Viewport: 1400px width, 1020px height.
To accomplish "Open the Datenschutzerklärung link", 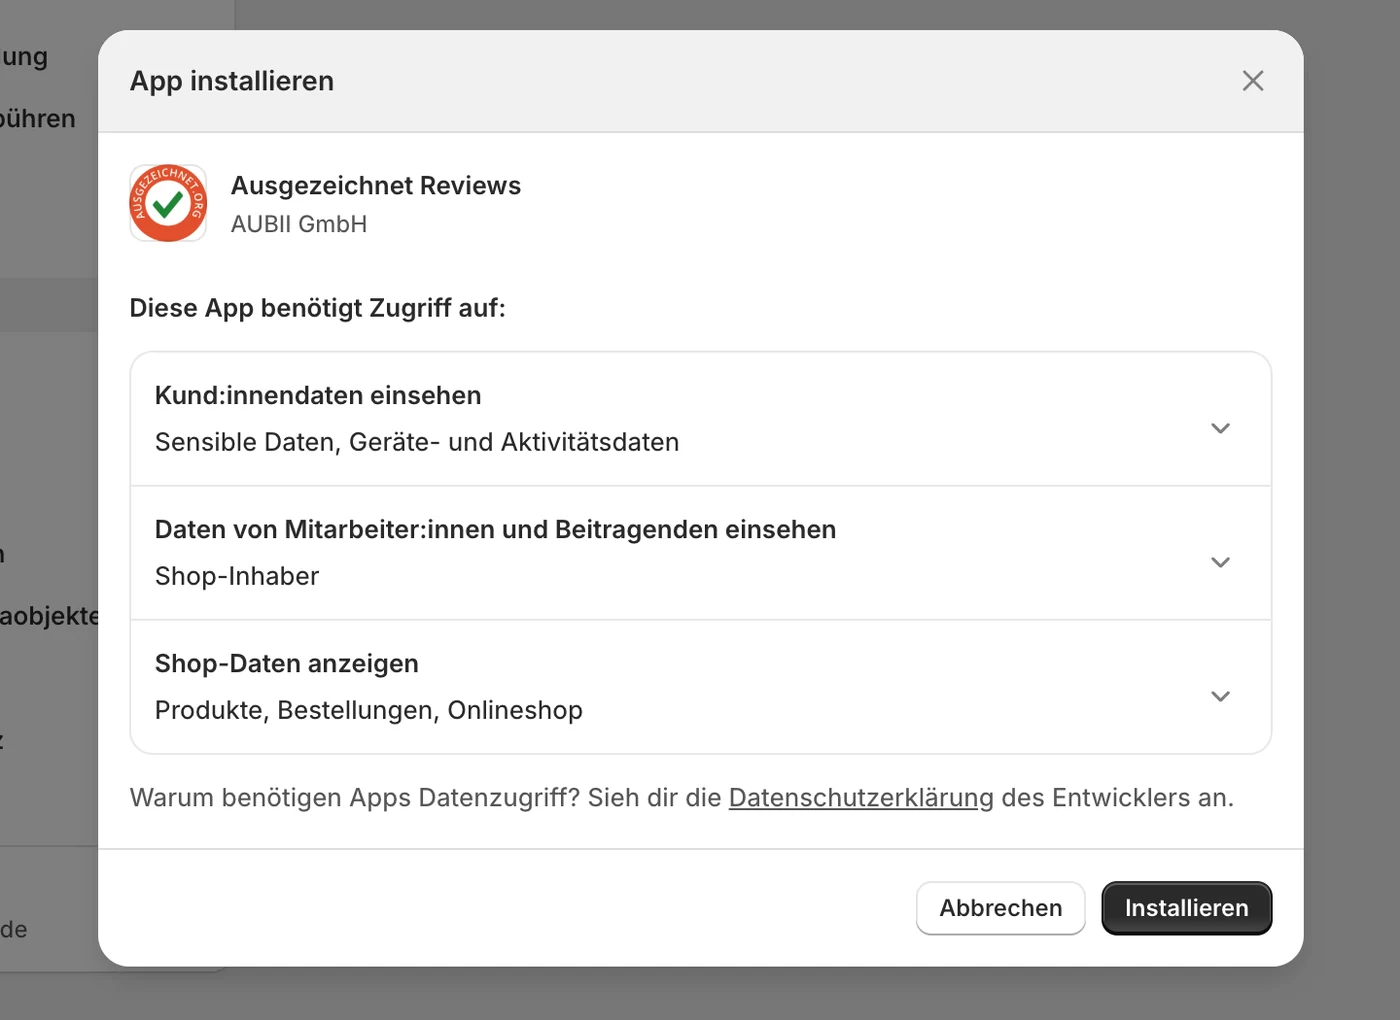I will (861, 798).
